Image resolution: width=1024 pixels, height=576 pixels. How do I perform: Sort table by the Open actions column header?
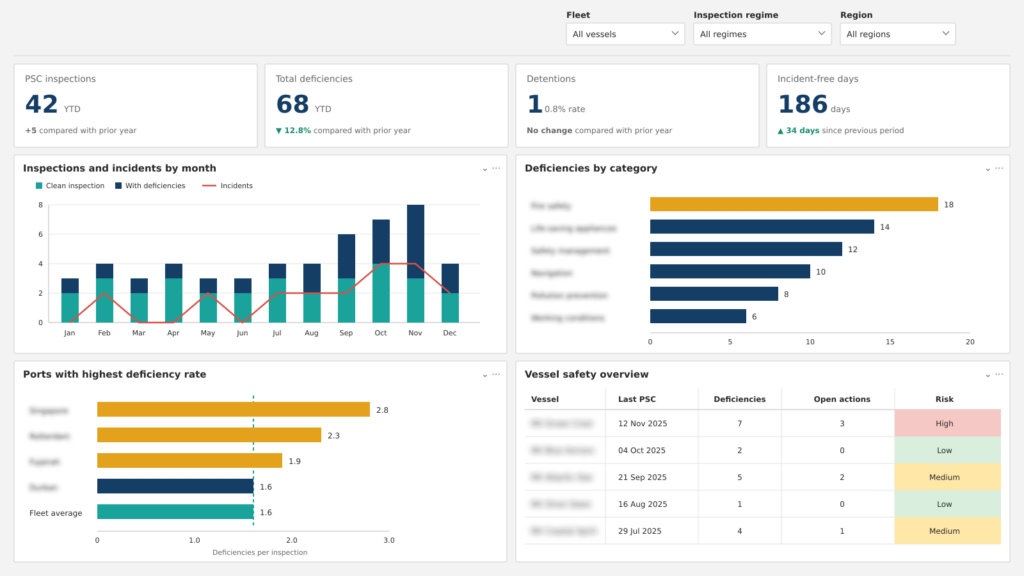click(842, 400)
